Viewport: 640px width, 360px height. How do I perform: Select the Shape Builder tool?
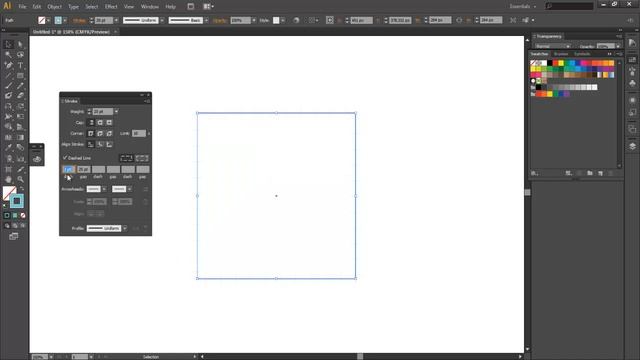point(9,127)
